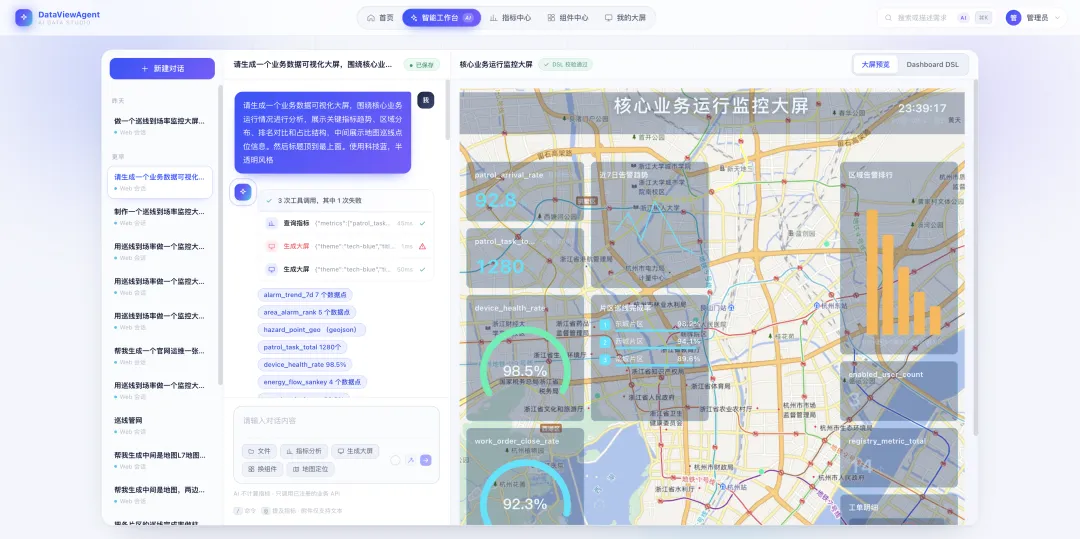Click the 新建对话 button
The height and width of the screenshot is (539, 1080).
[163, 69]
